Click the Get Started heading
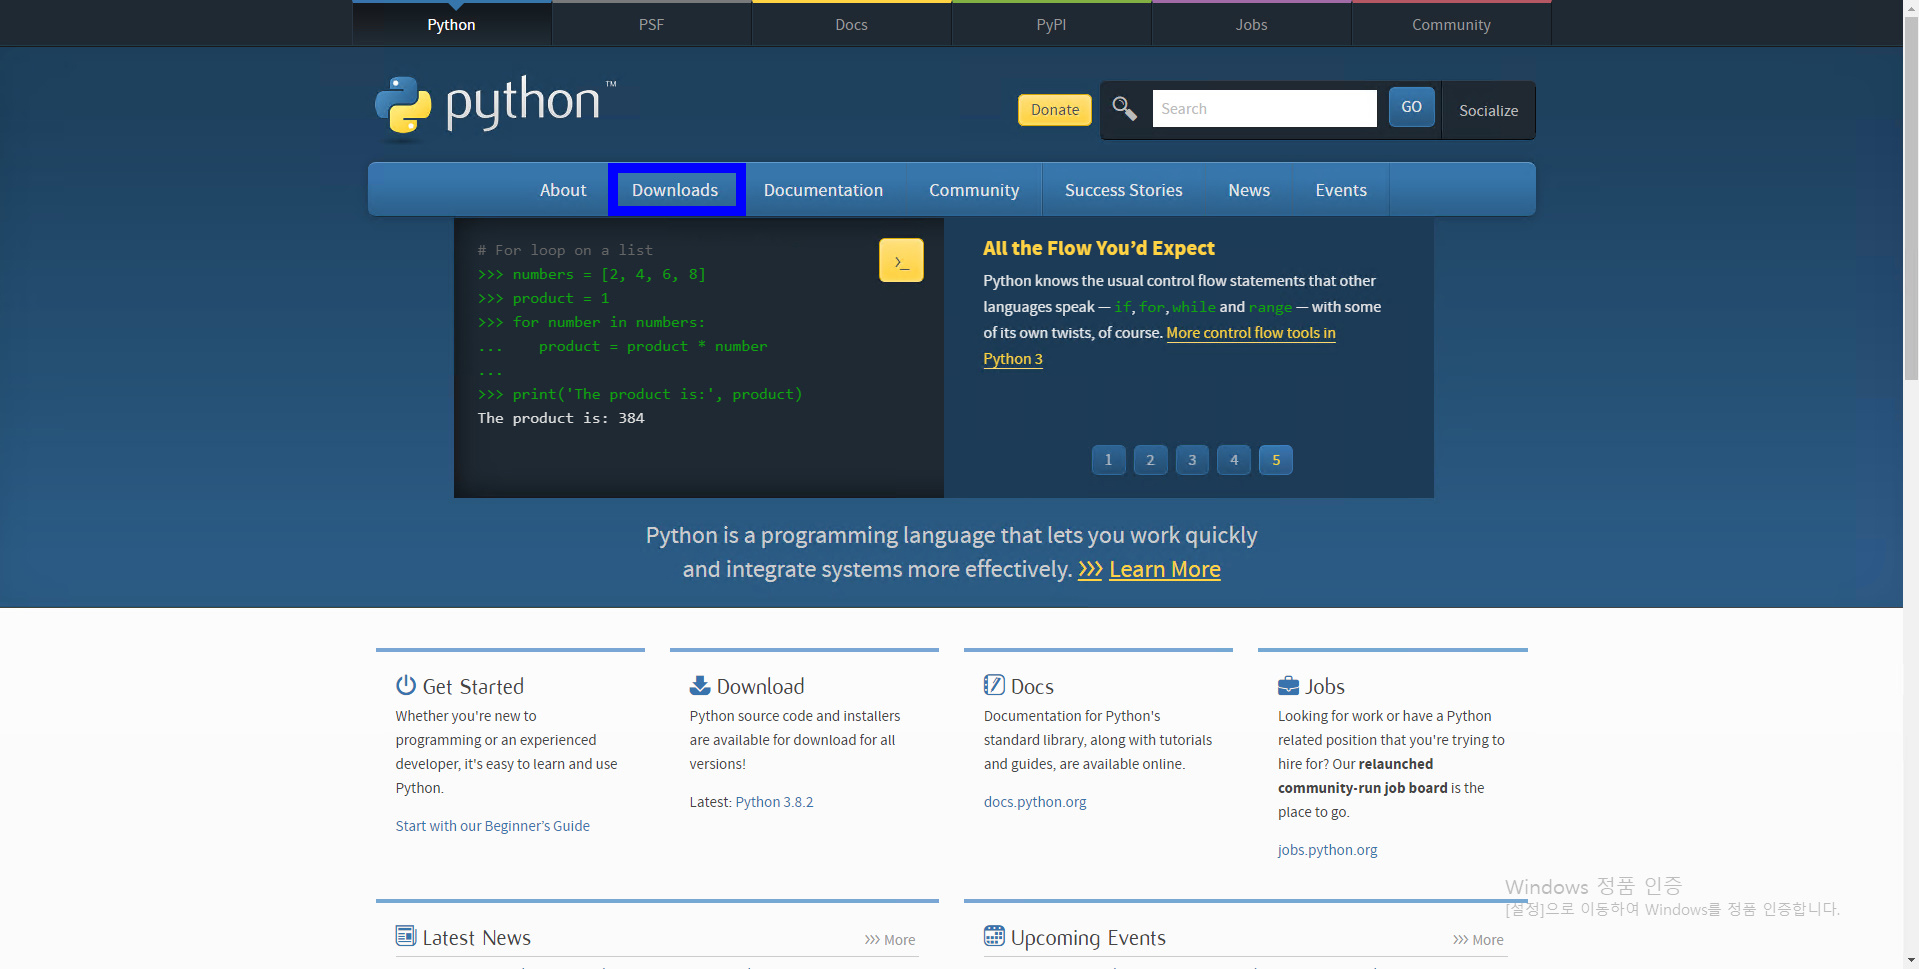 click(x=473, y=686)
